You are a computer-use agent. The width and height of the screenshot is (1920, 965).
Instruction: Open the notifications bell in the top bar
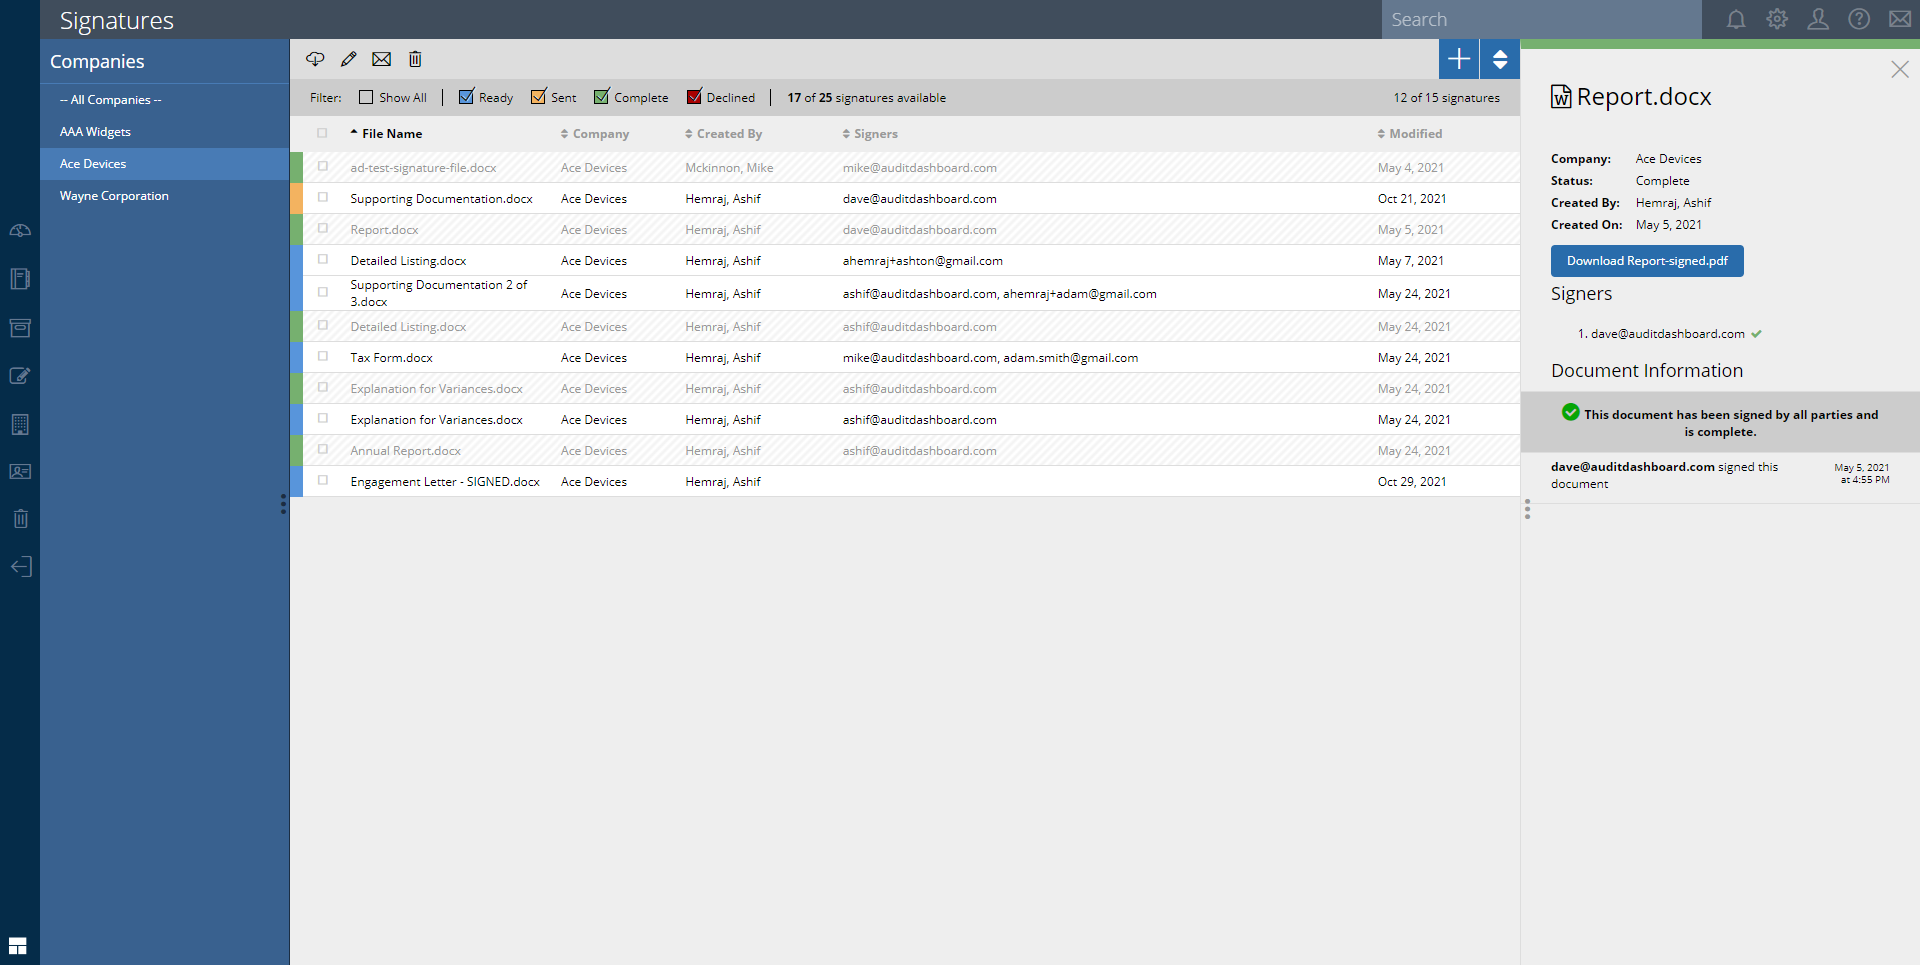pyautogui.click(x=1736, y=18)
